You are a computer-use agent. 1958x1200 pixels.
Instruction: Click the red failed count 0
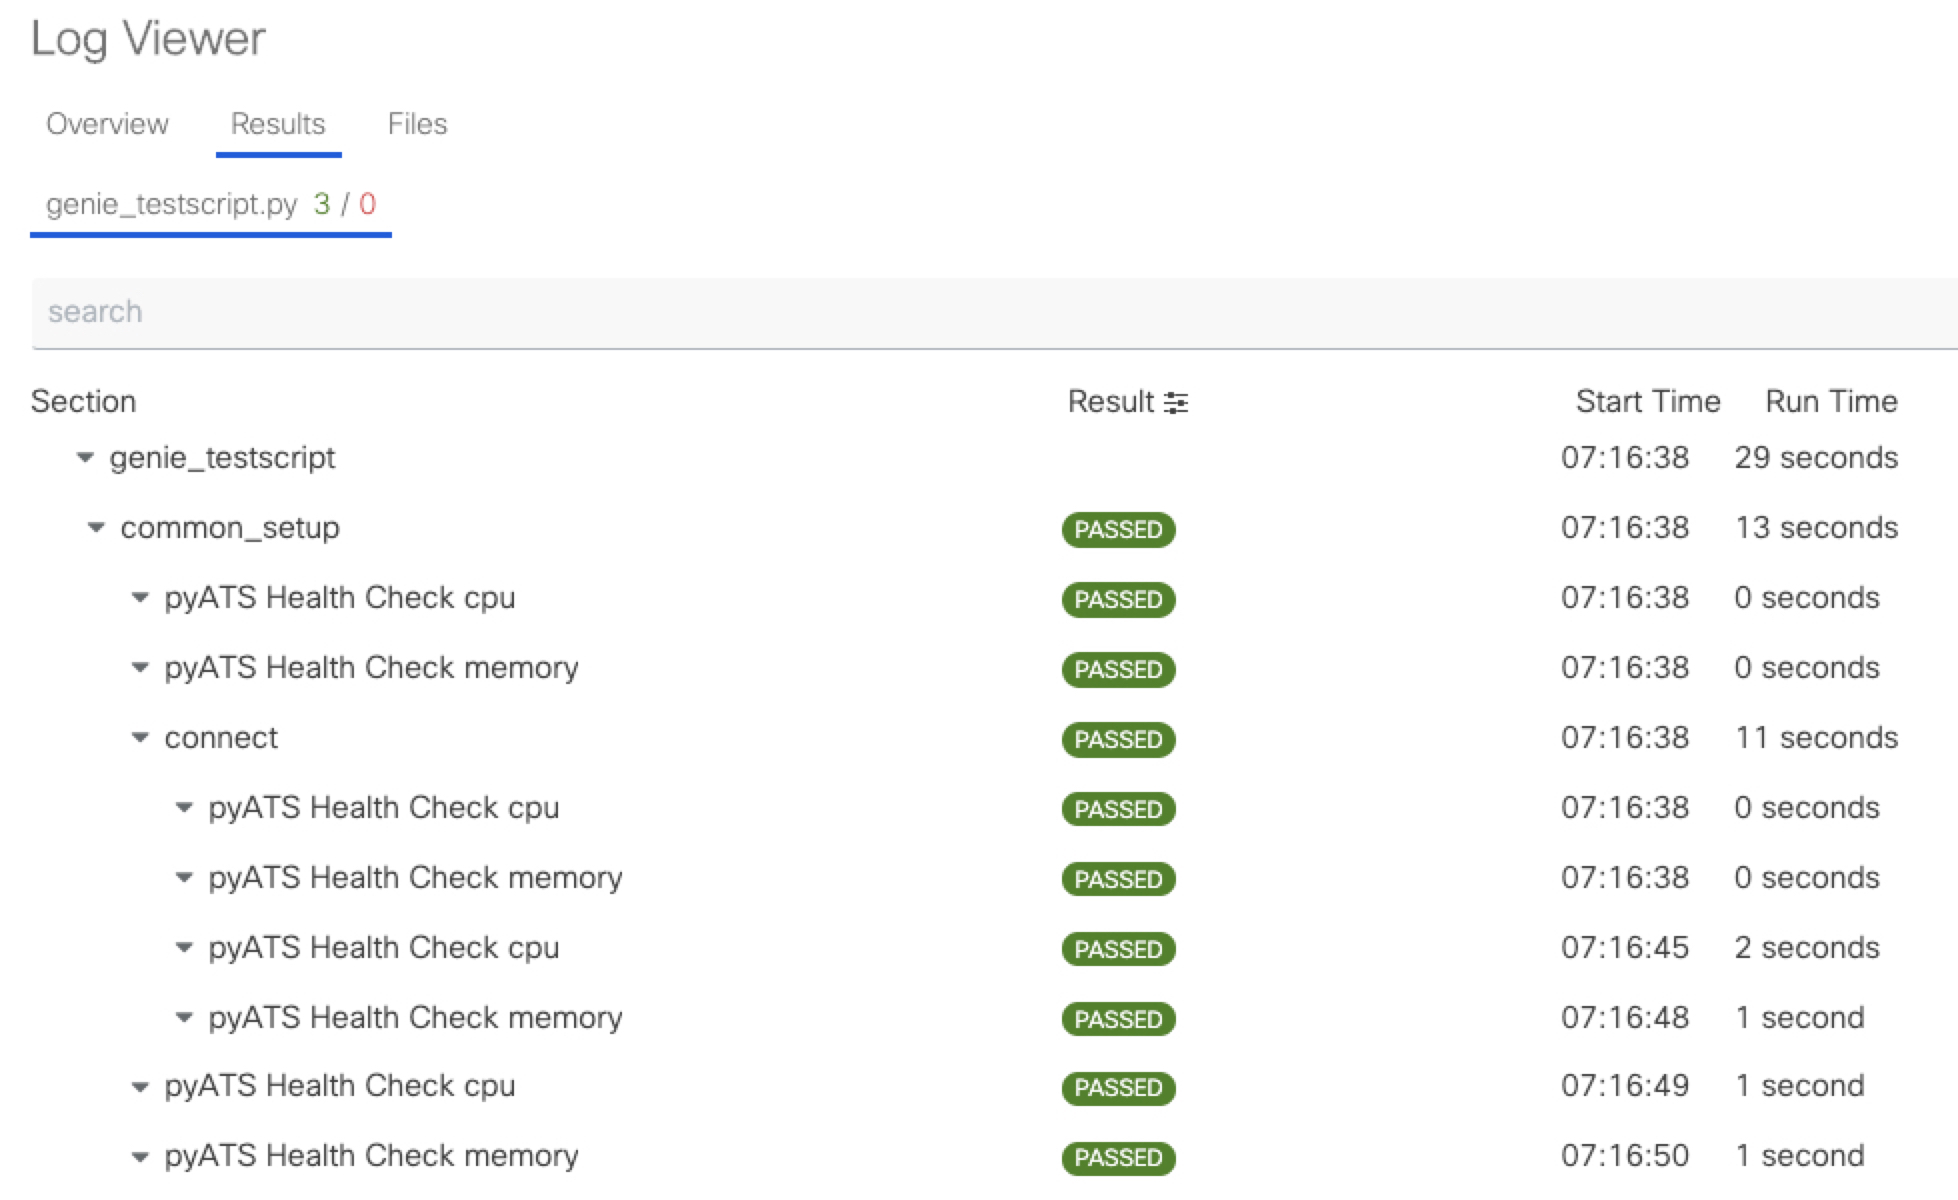[367, 204]
